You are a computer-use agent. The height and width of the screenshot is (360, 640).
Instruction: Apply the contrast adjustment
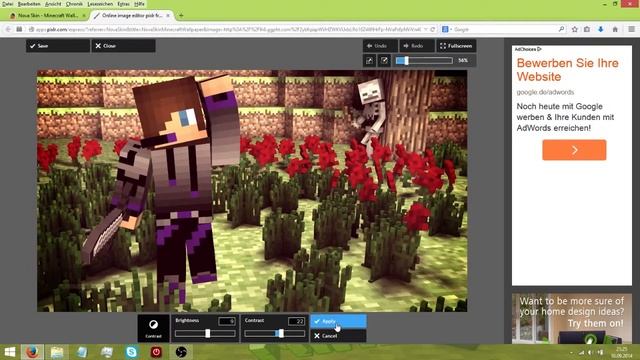338,321
